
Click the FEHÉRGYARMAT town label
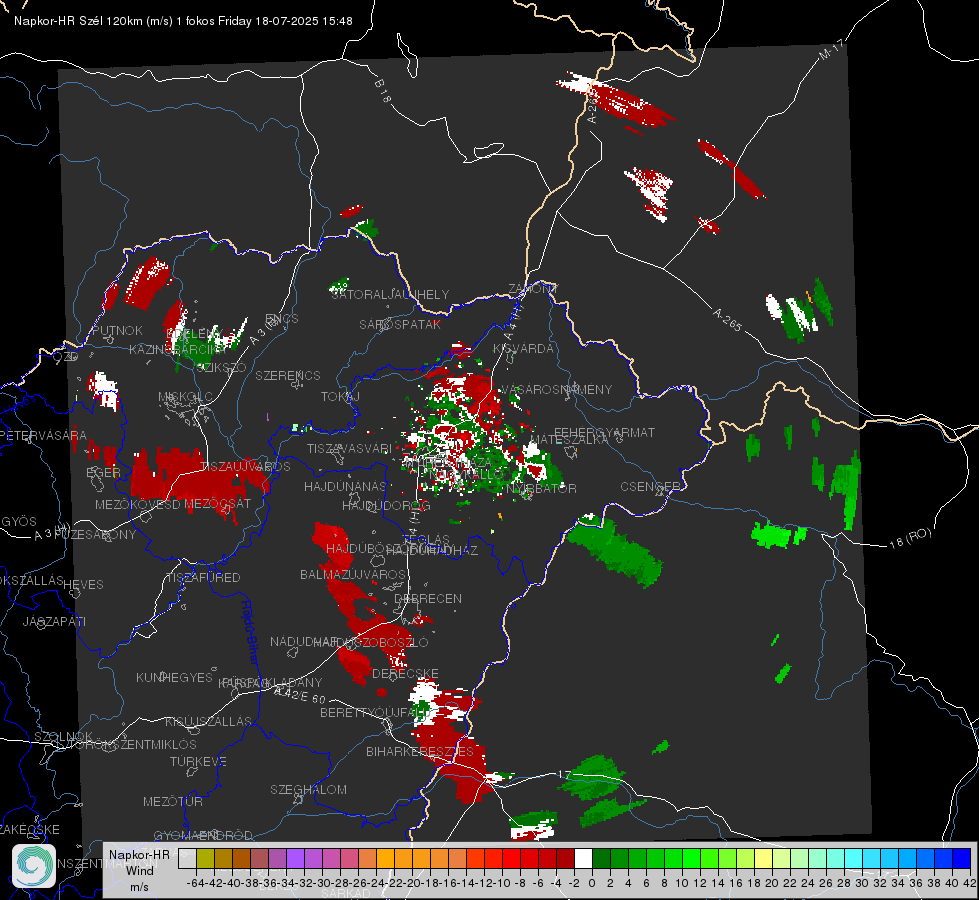click(604, 432)
